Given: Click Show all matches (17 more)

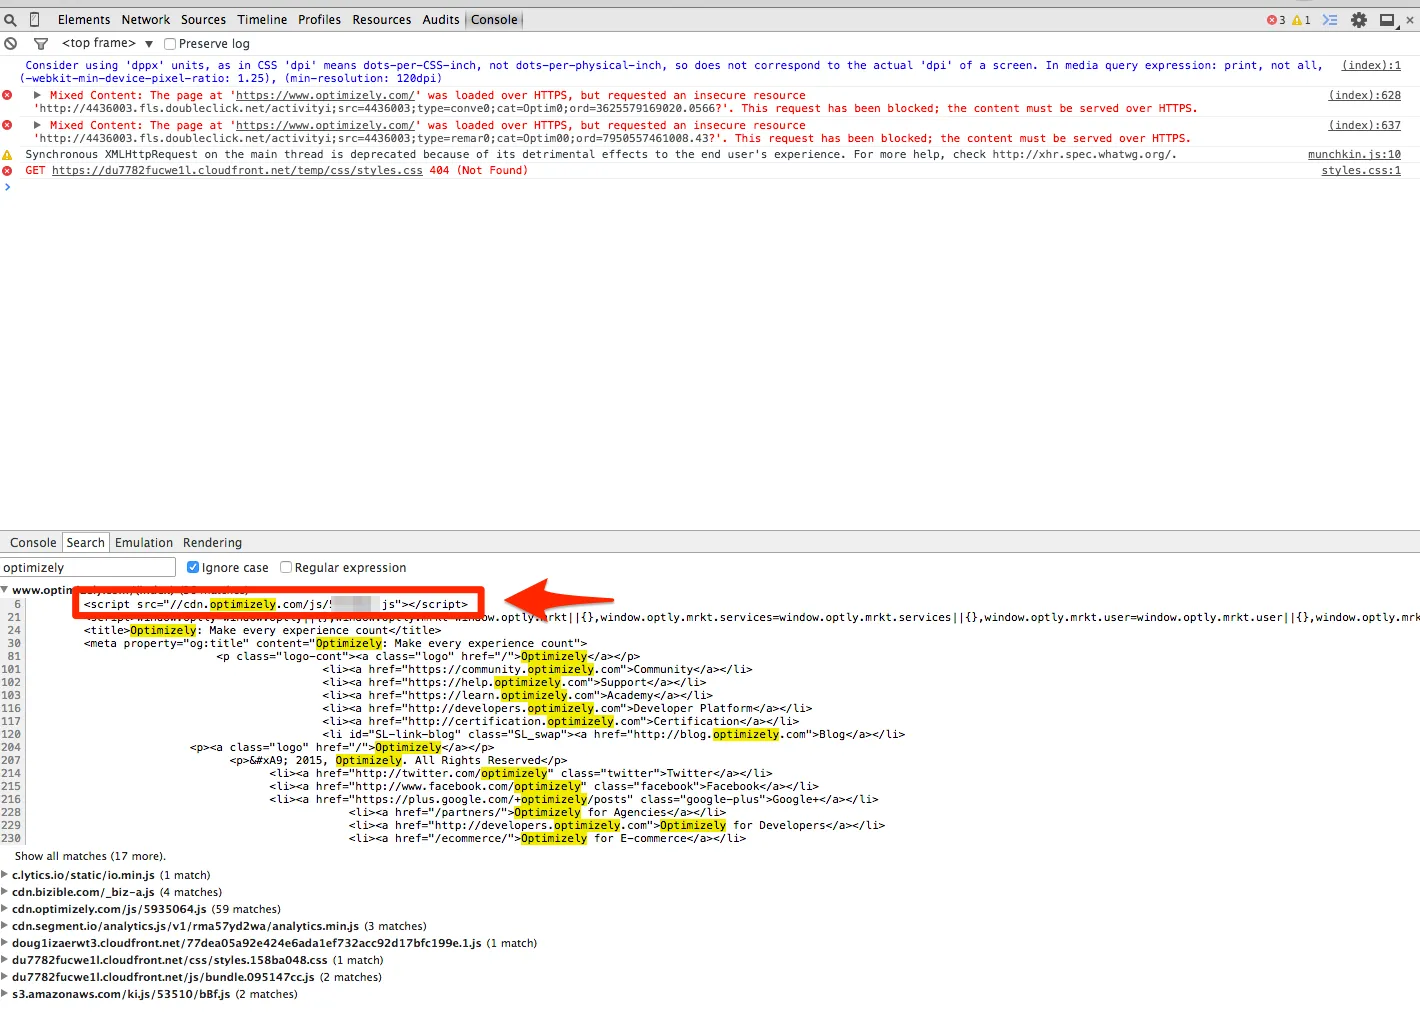Looking at the screenshot, I should click(x=90, y=856).
